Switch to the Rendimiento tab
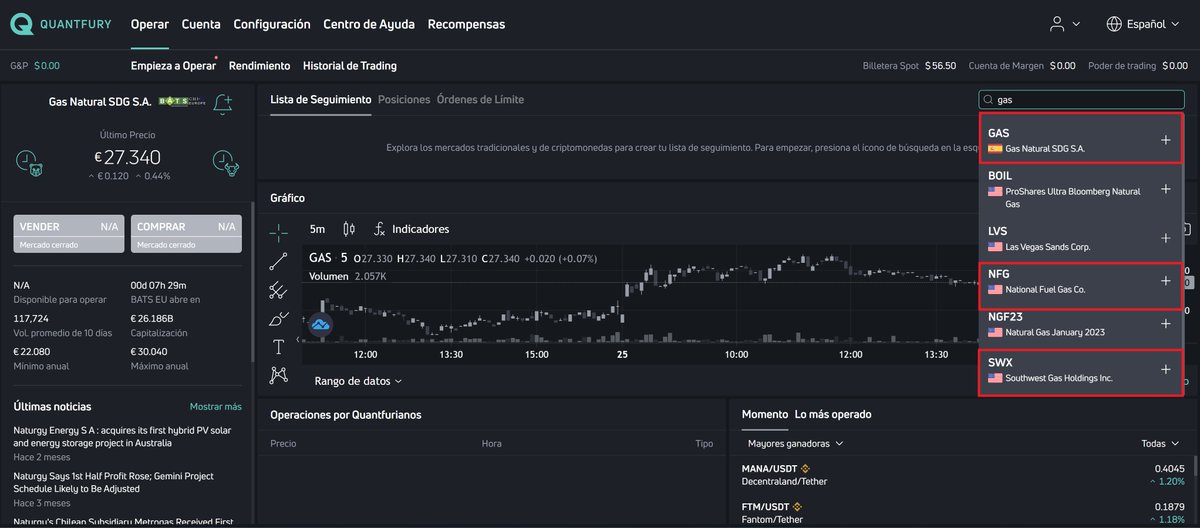 click(259, 66)
